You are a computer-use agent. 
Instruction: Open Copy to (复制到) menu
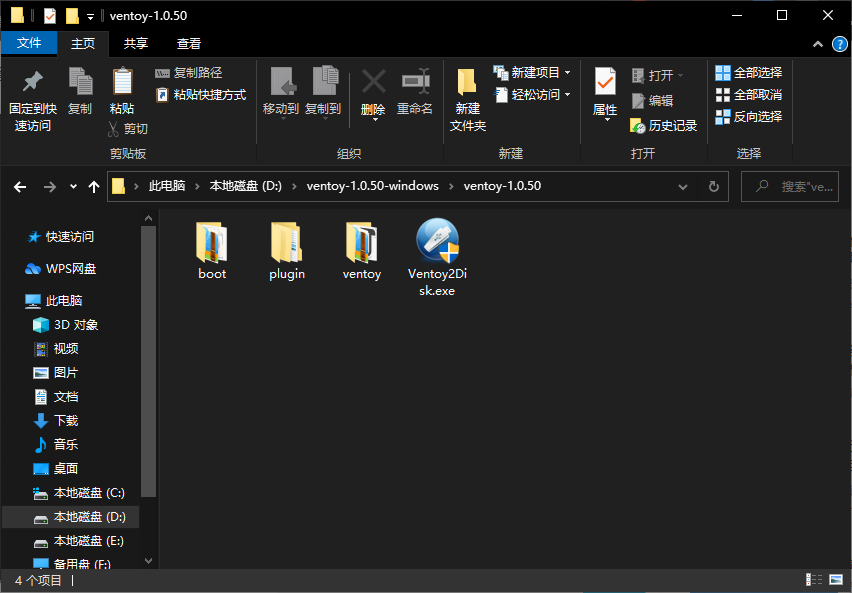323,92
